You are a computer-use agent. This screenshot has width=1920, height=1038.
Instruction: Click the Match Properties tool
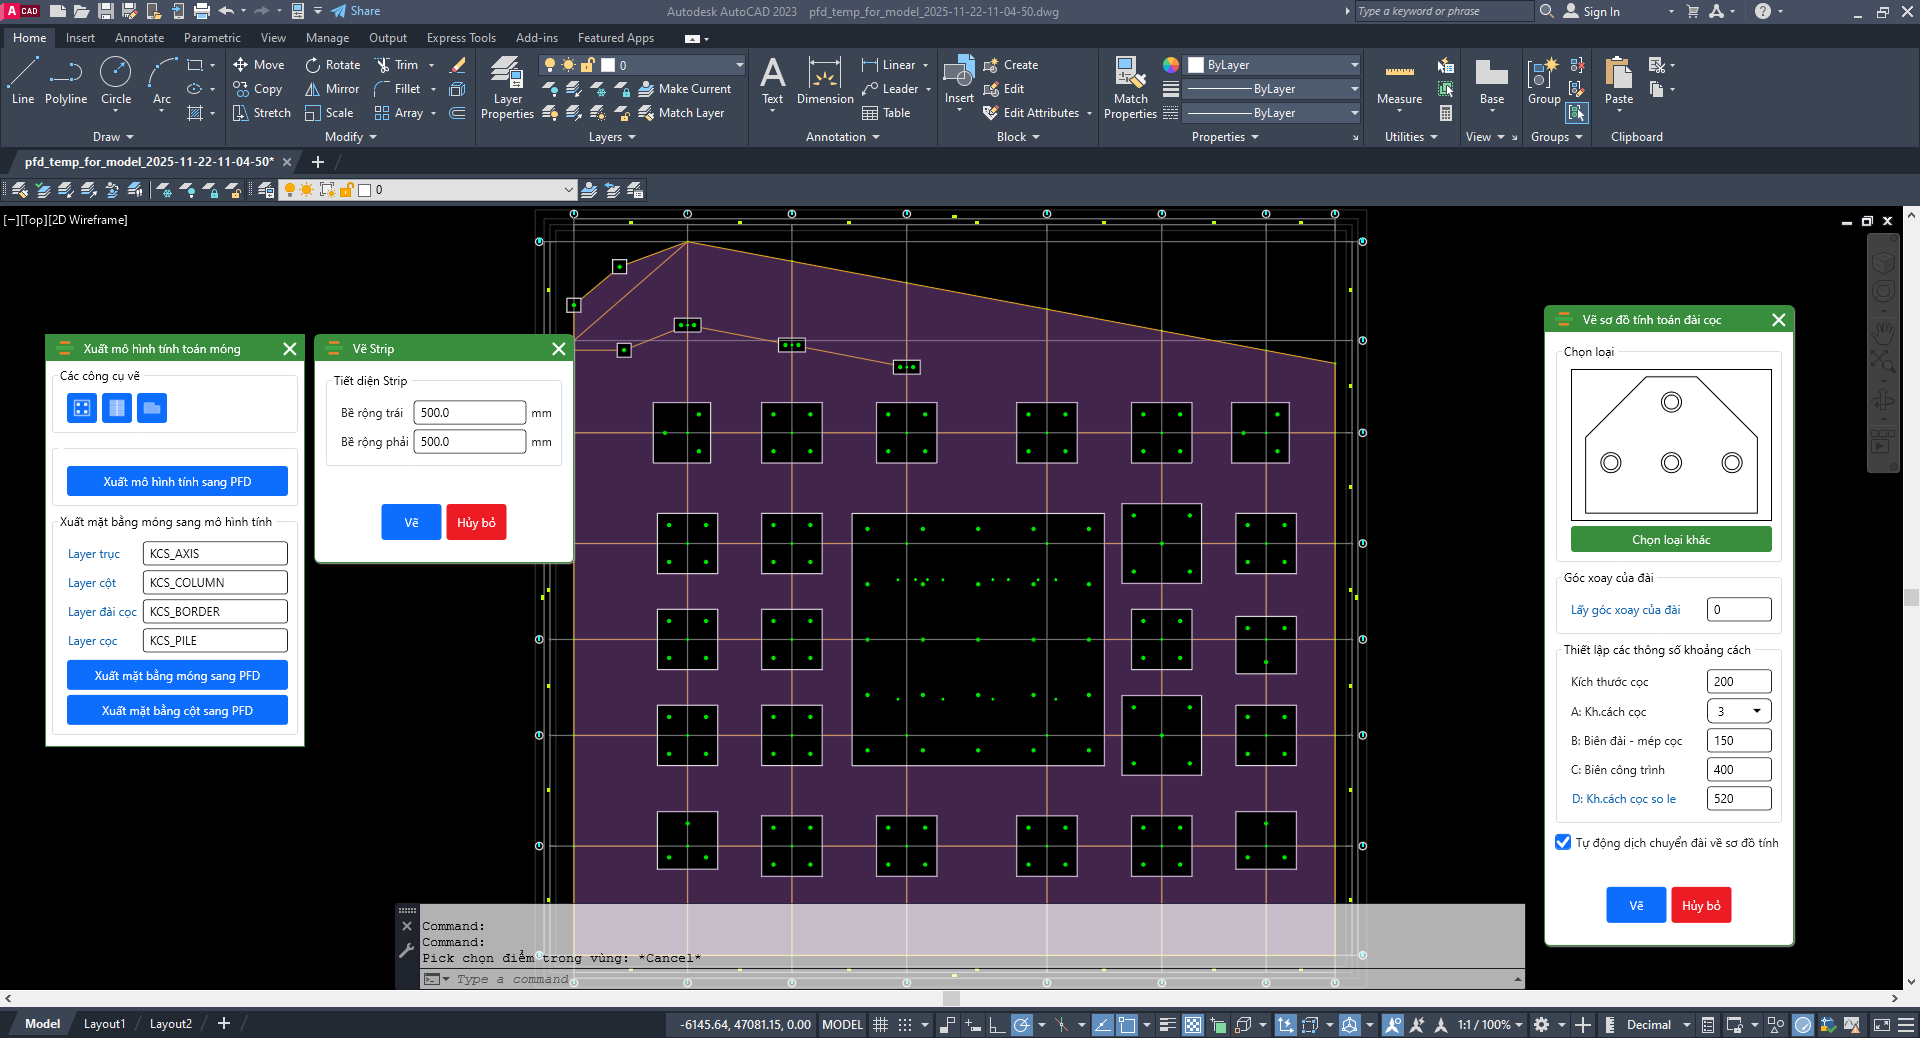1130,88
